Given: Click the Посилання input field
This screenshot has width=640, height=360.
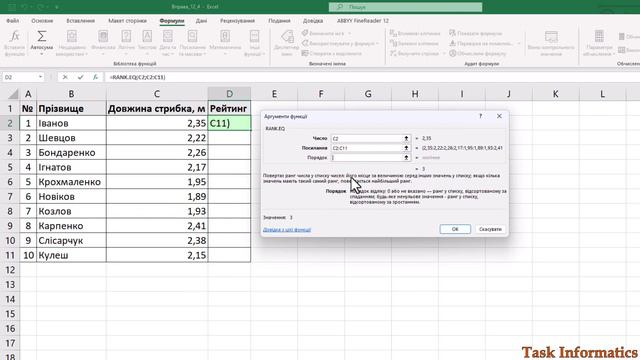Looking at the screenshot, I should click(367, 148).
